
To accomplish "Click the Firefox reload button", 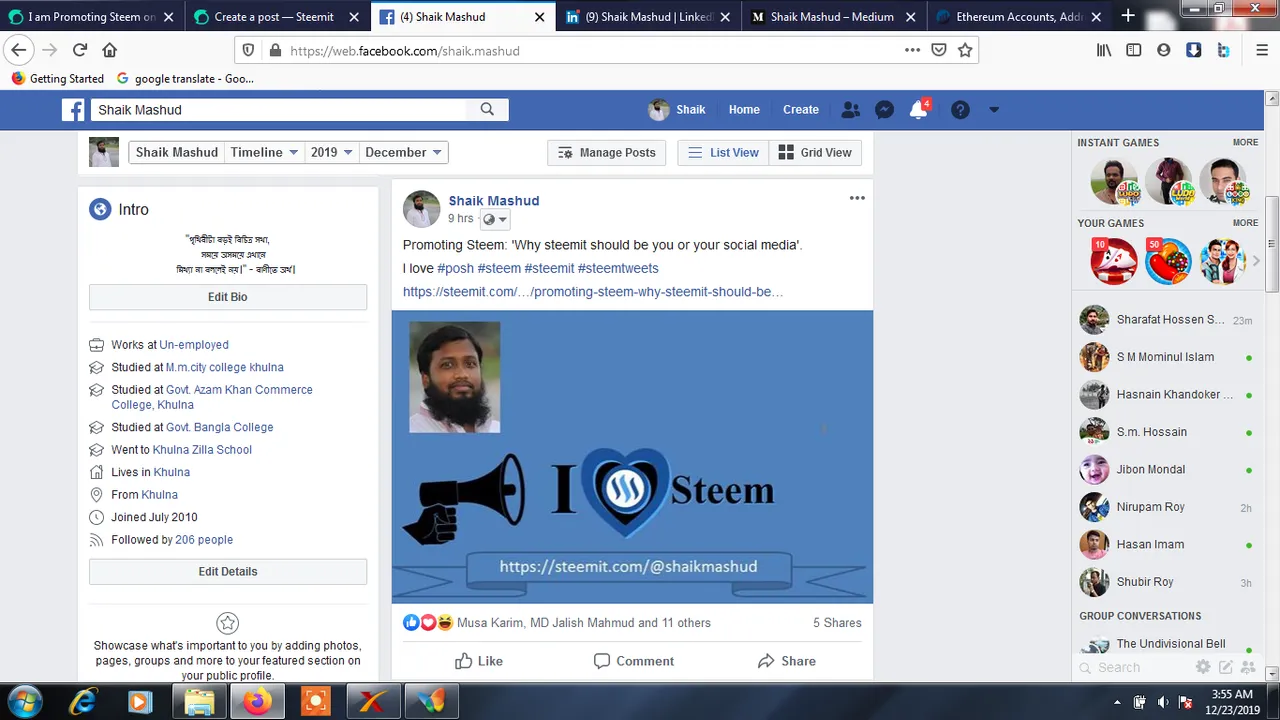I will (x=80, y=50).
